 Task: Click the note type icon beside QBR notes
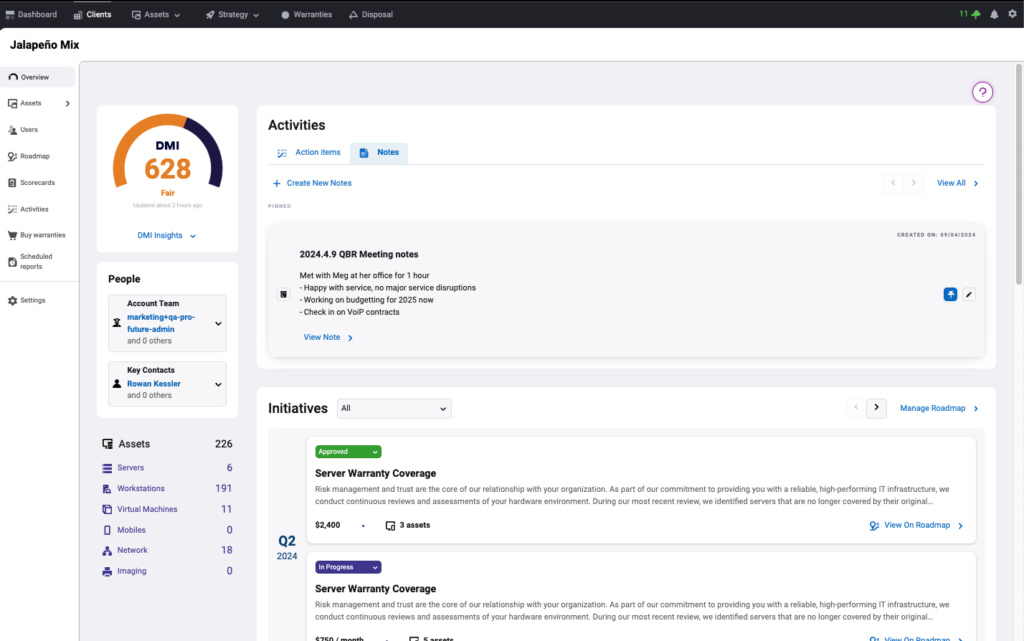tap(283, 294)
